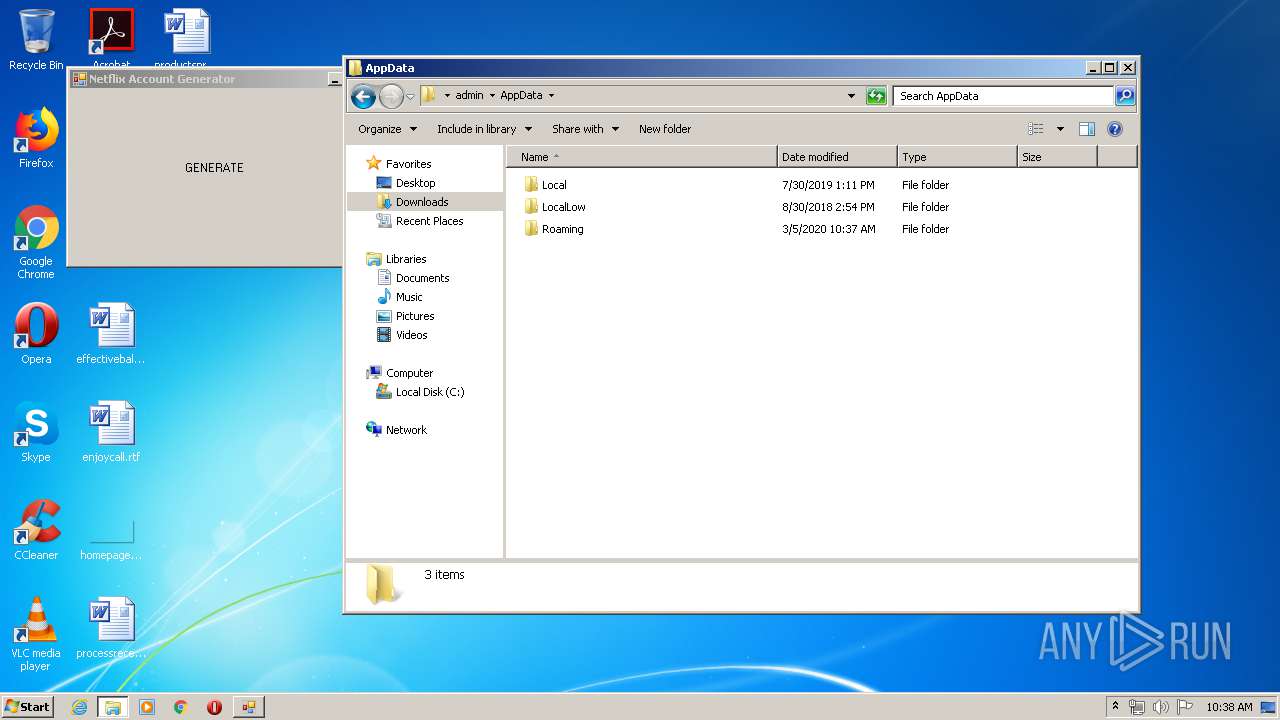Open the address bar history dropdown
Image resolution: width=1280 pixels, height=720 pixels.
851,96
